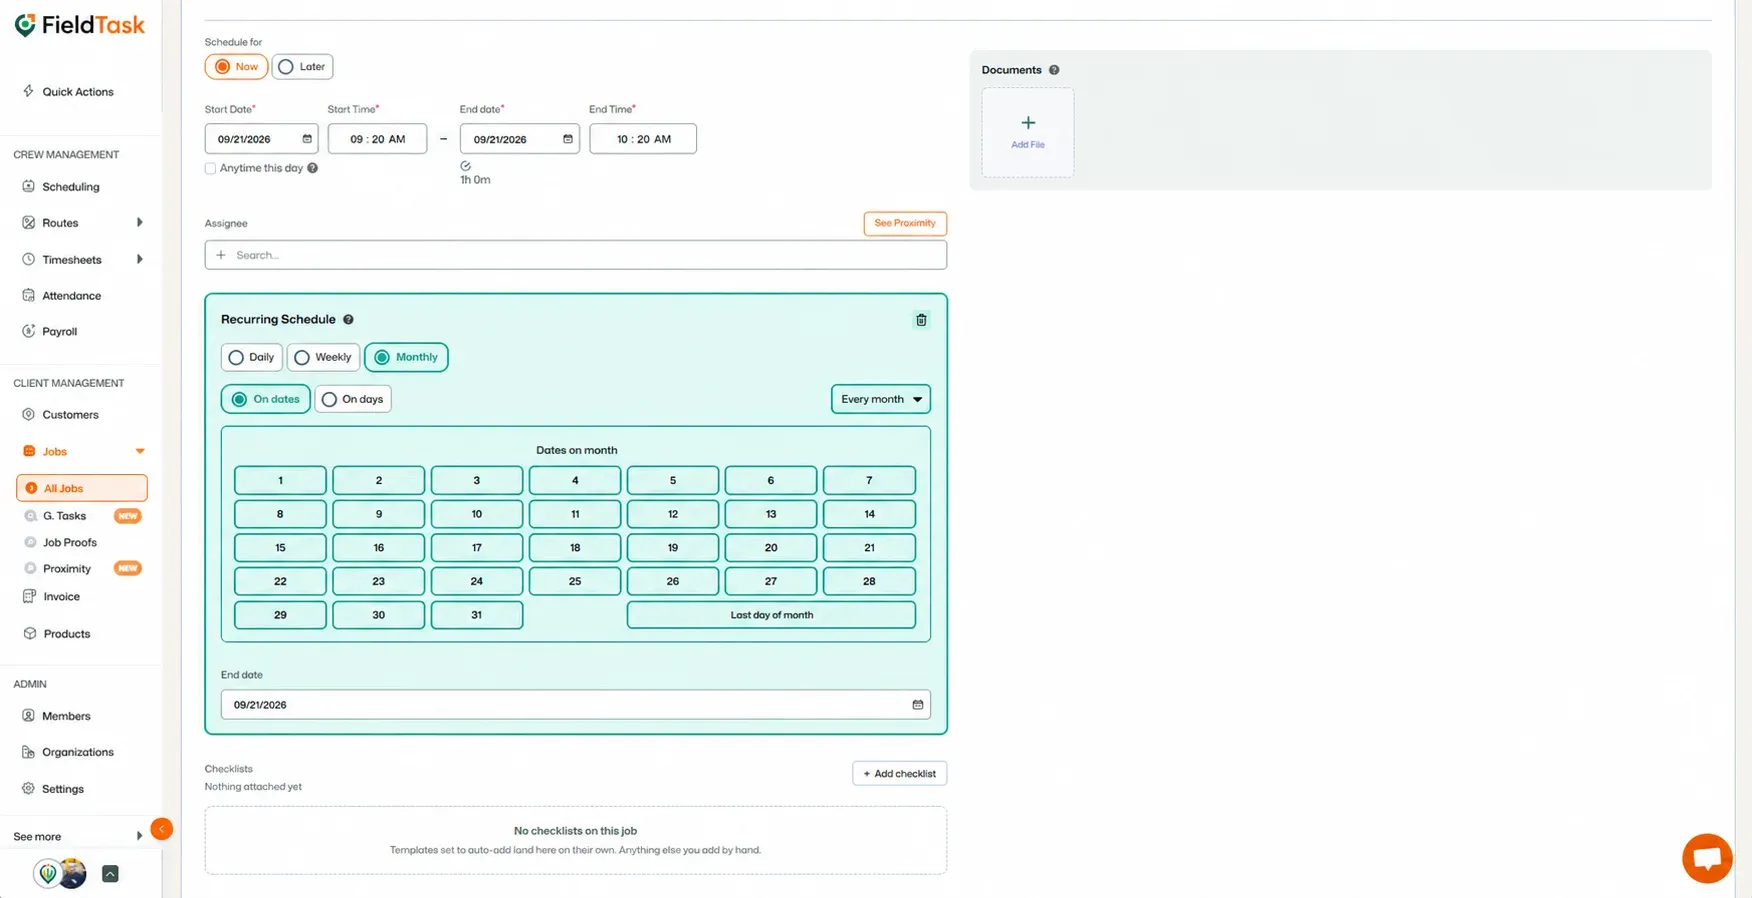Select date 1 button
This screenshot has width=1752, height=898.
click(280, 480)
